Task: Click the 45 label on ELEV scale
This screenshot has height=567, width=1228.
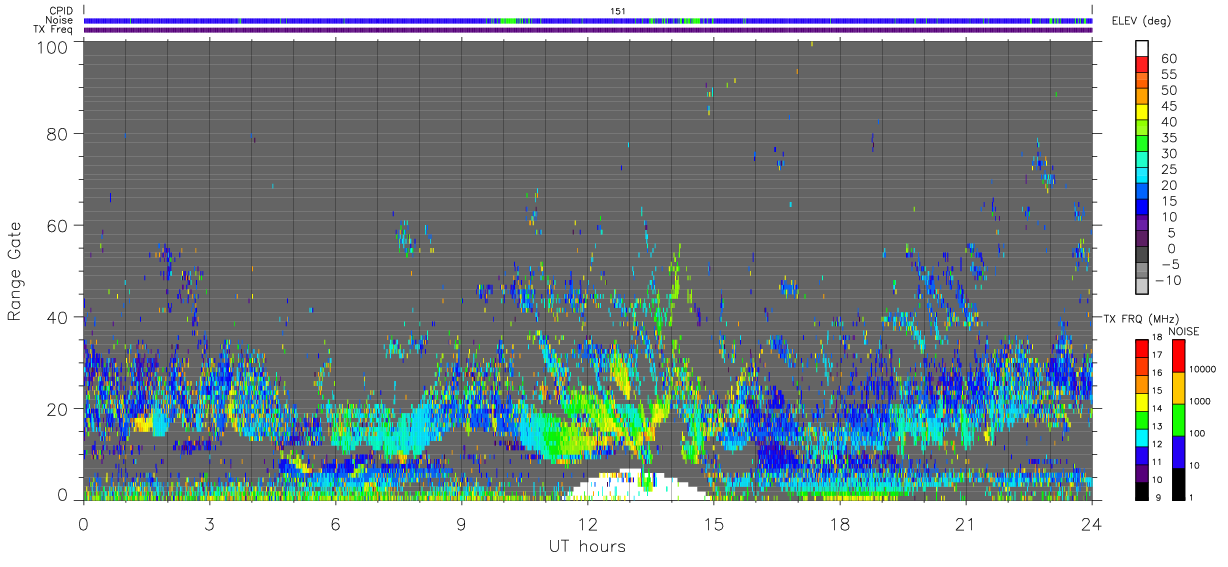Action: coord(1168,106)
